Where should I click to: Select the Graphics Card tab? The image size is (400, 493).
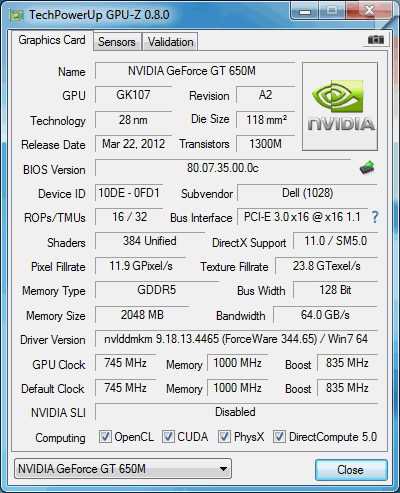(x=52, y=40)
